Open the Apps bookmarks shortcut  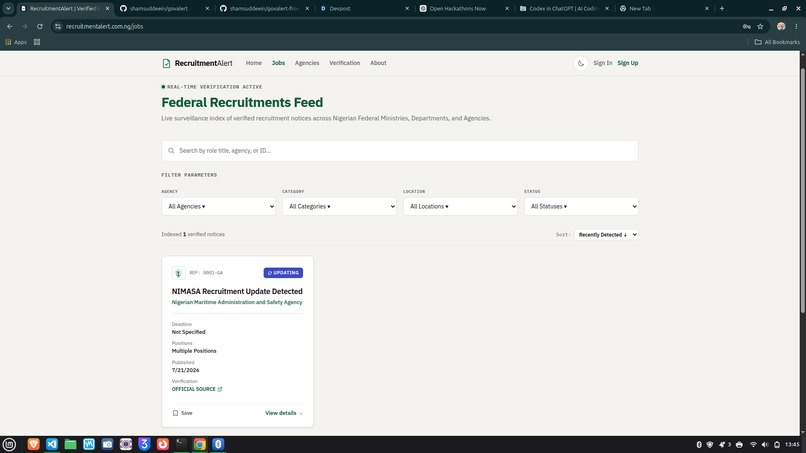[x=16, y=42]
